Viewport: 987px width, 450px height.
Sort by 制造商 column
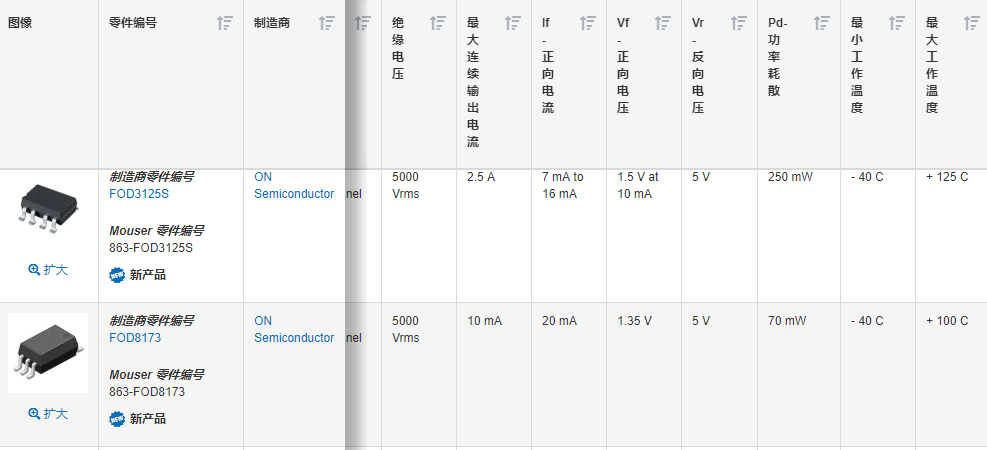[326, 23]
